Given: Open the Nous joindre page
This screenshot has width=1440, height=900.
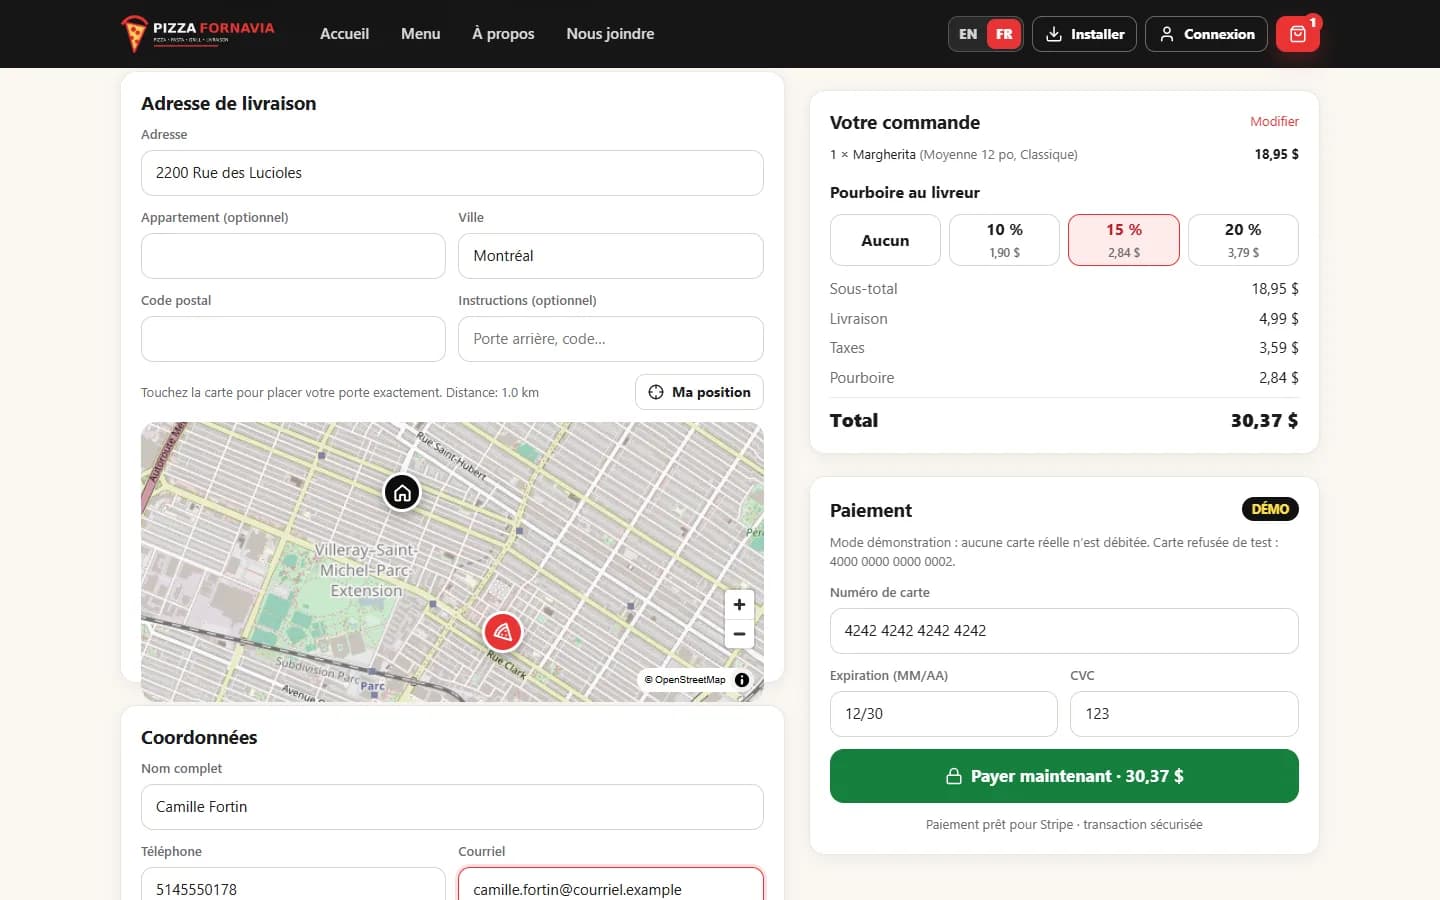Looking at the screenshot, I should click(610, 34).
